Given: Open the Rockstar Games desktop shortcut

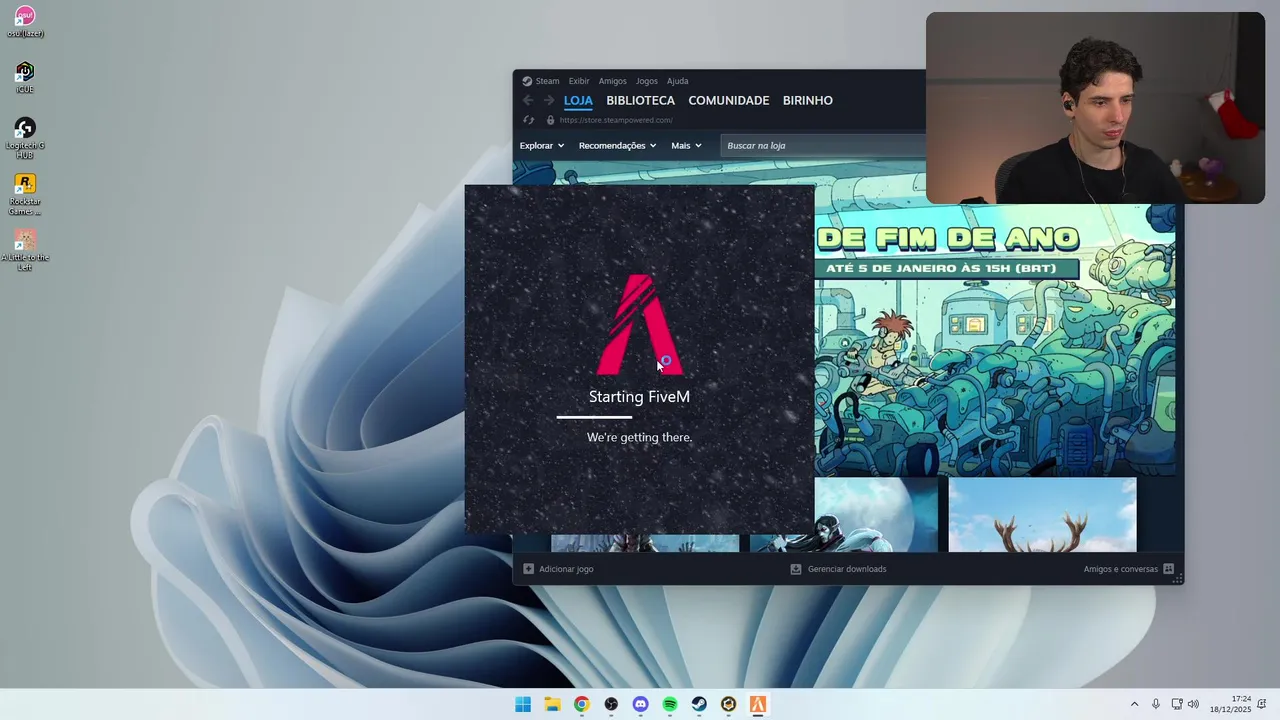Looking at the screenshot, I should pyautogui.click(x=25, y=194).
